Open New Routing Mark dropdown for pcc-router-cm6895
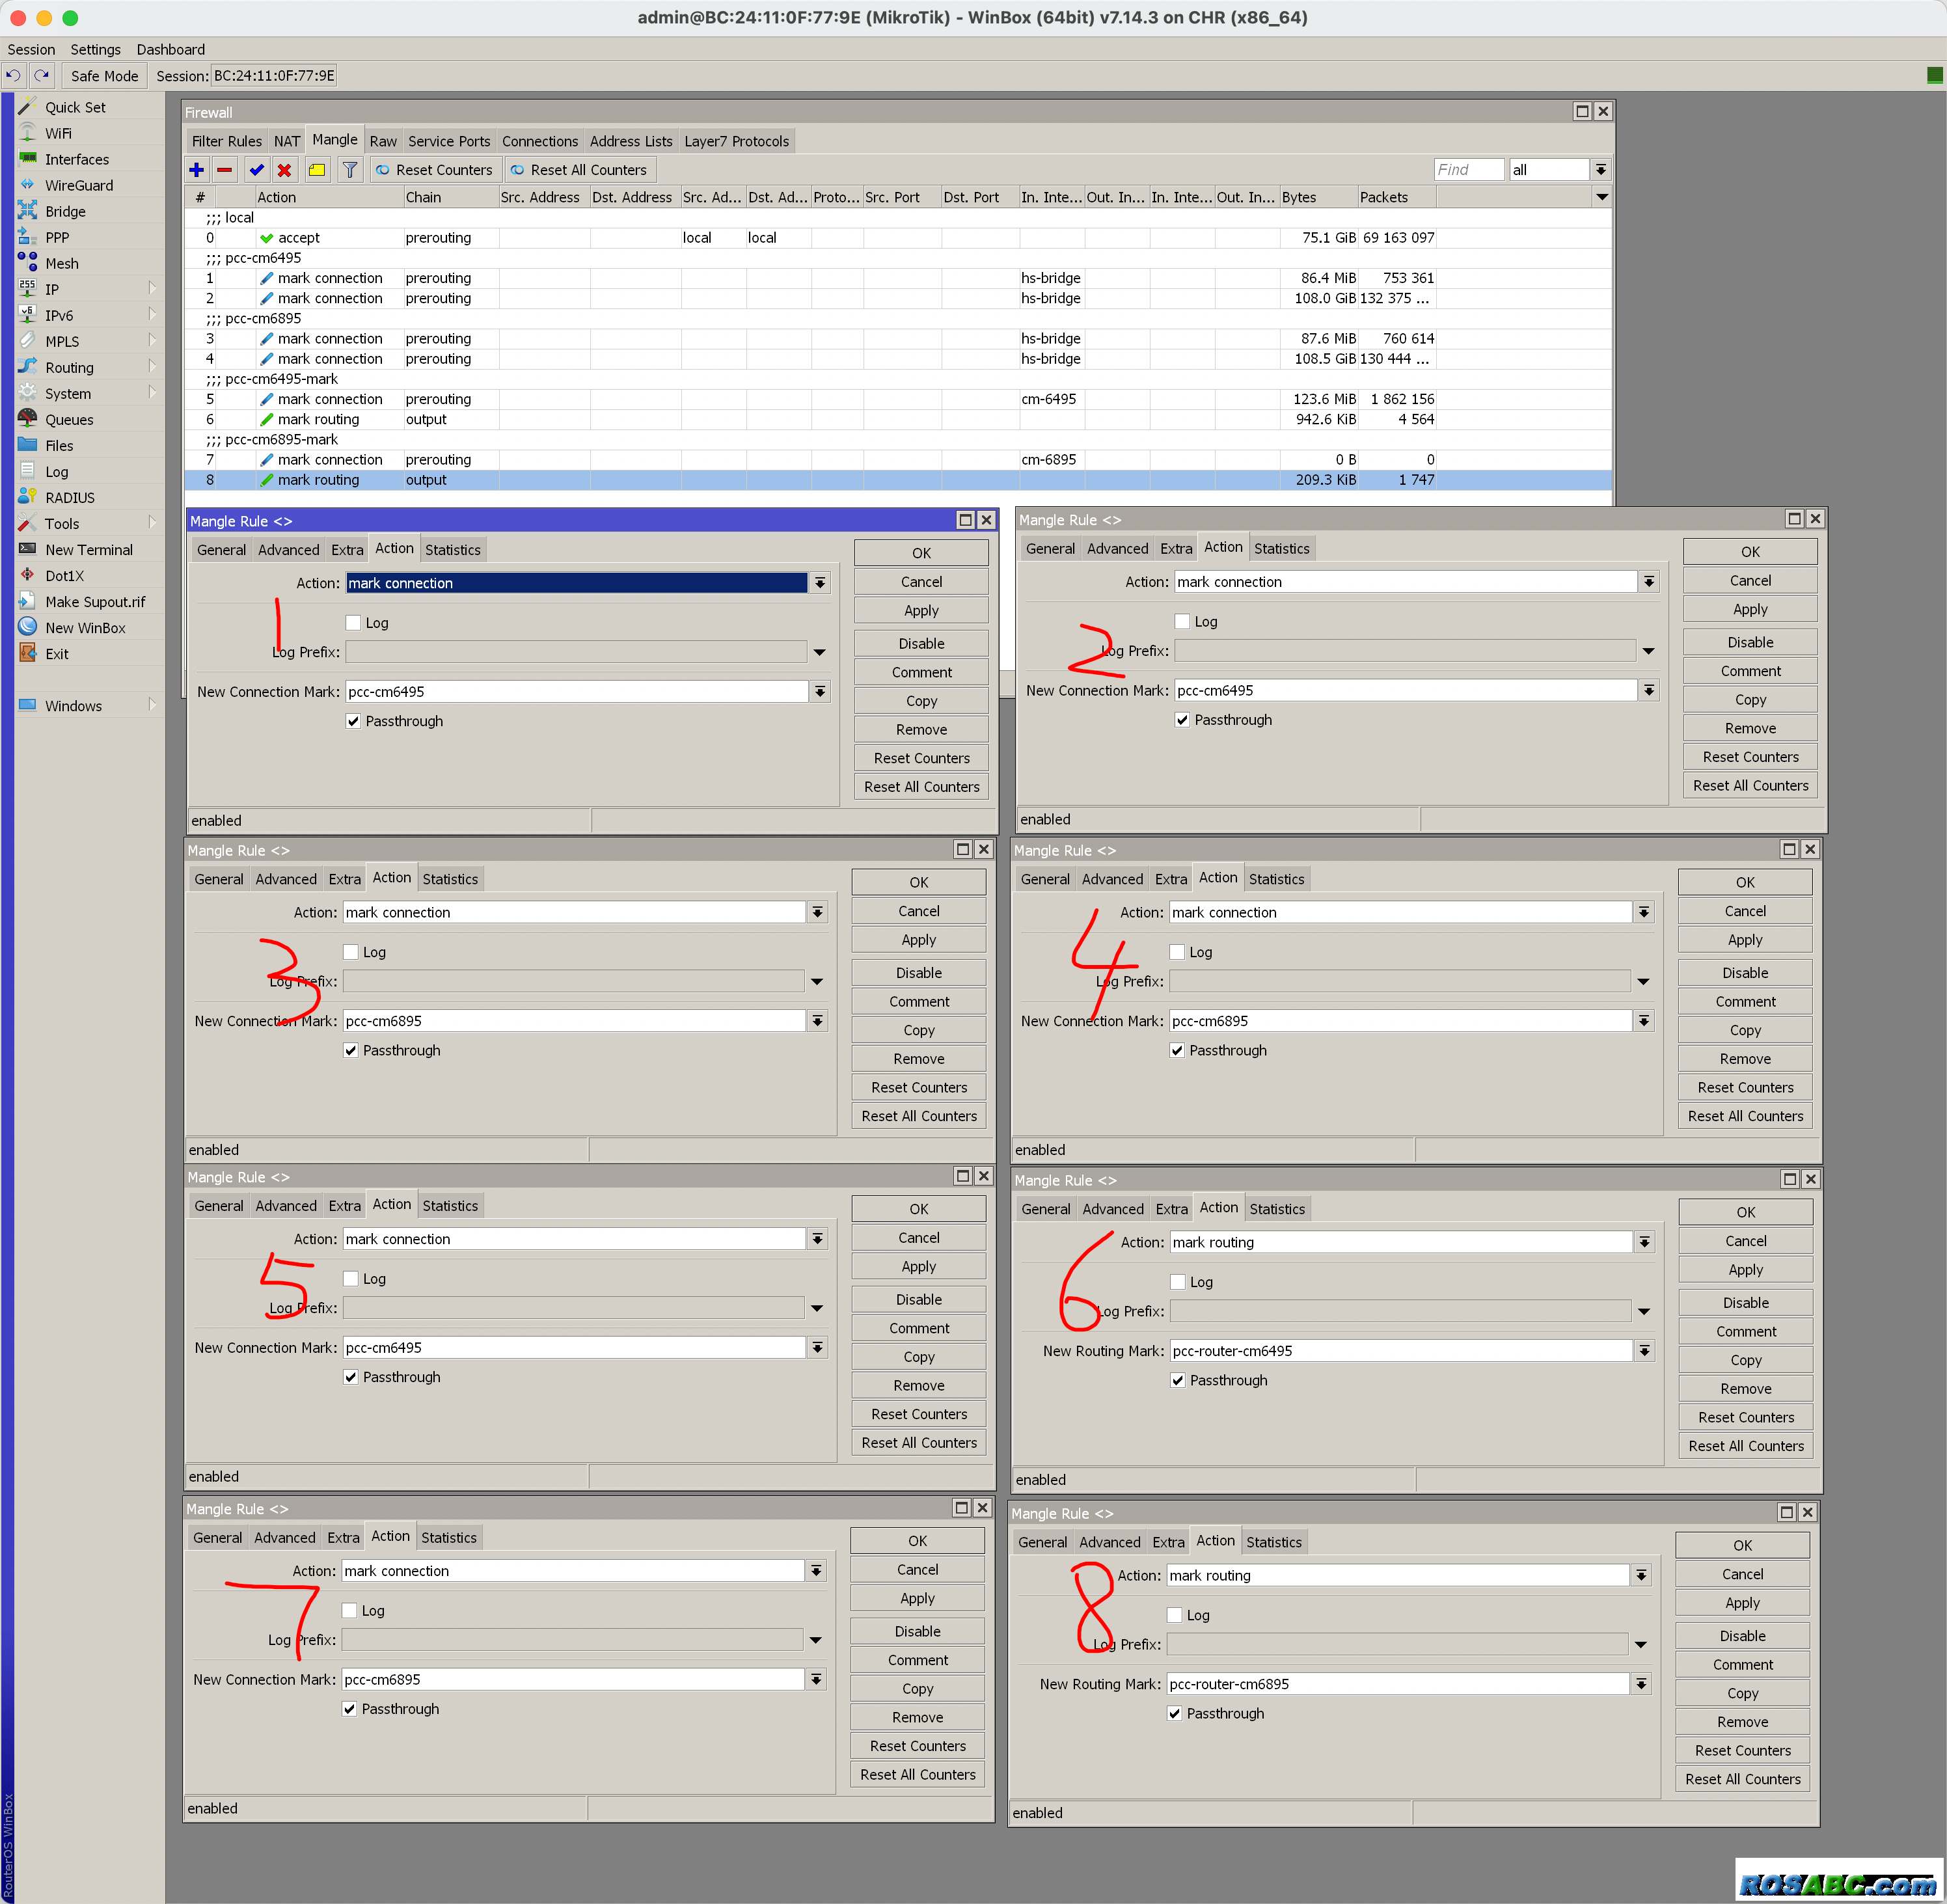 (x=1642, y=1684)
